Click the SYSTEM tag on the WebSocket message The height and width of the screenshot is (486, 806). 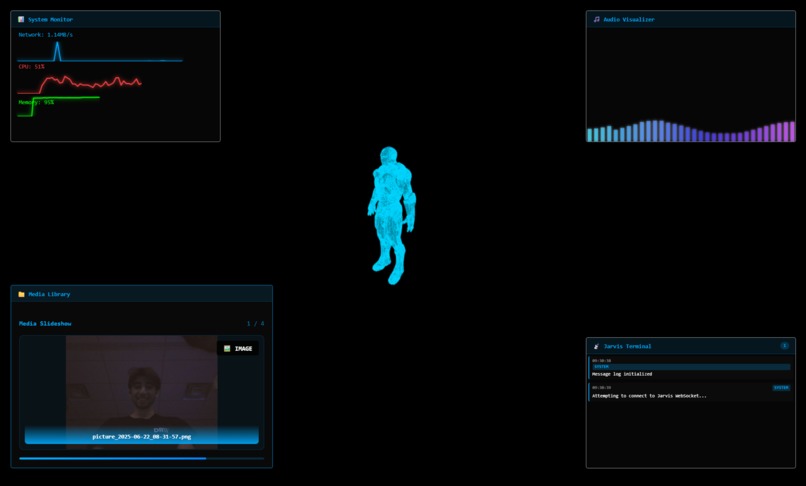(x=781, y=388)
